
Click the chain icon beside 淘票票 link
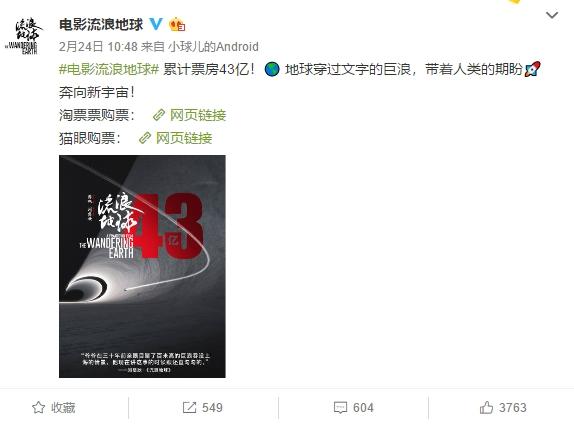click(159, 115)
